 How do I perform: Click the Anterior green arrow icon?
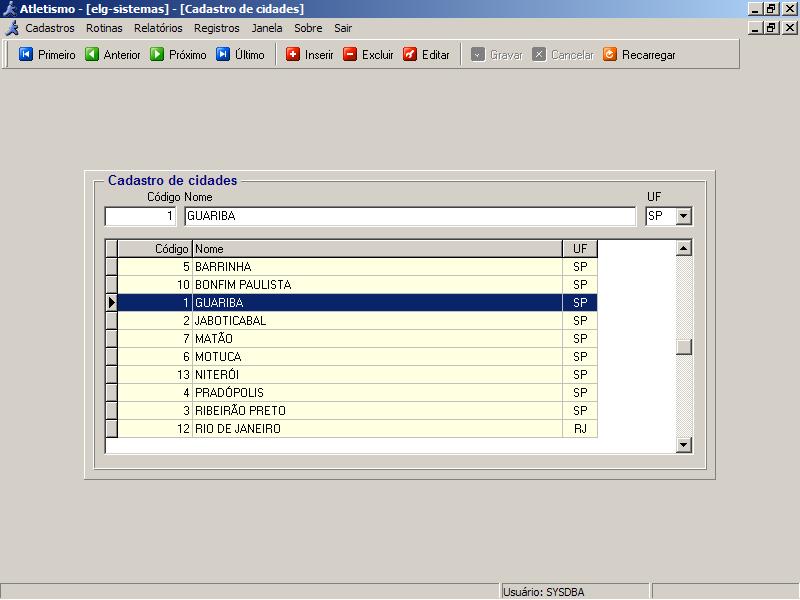92,54
